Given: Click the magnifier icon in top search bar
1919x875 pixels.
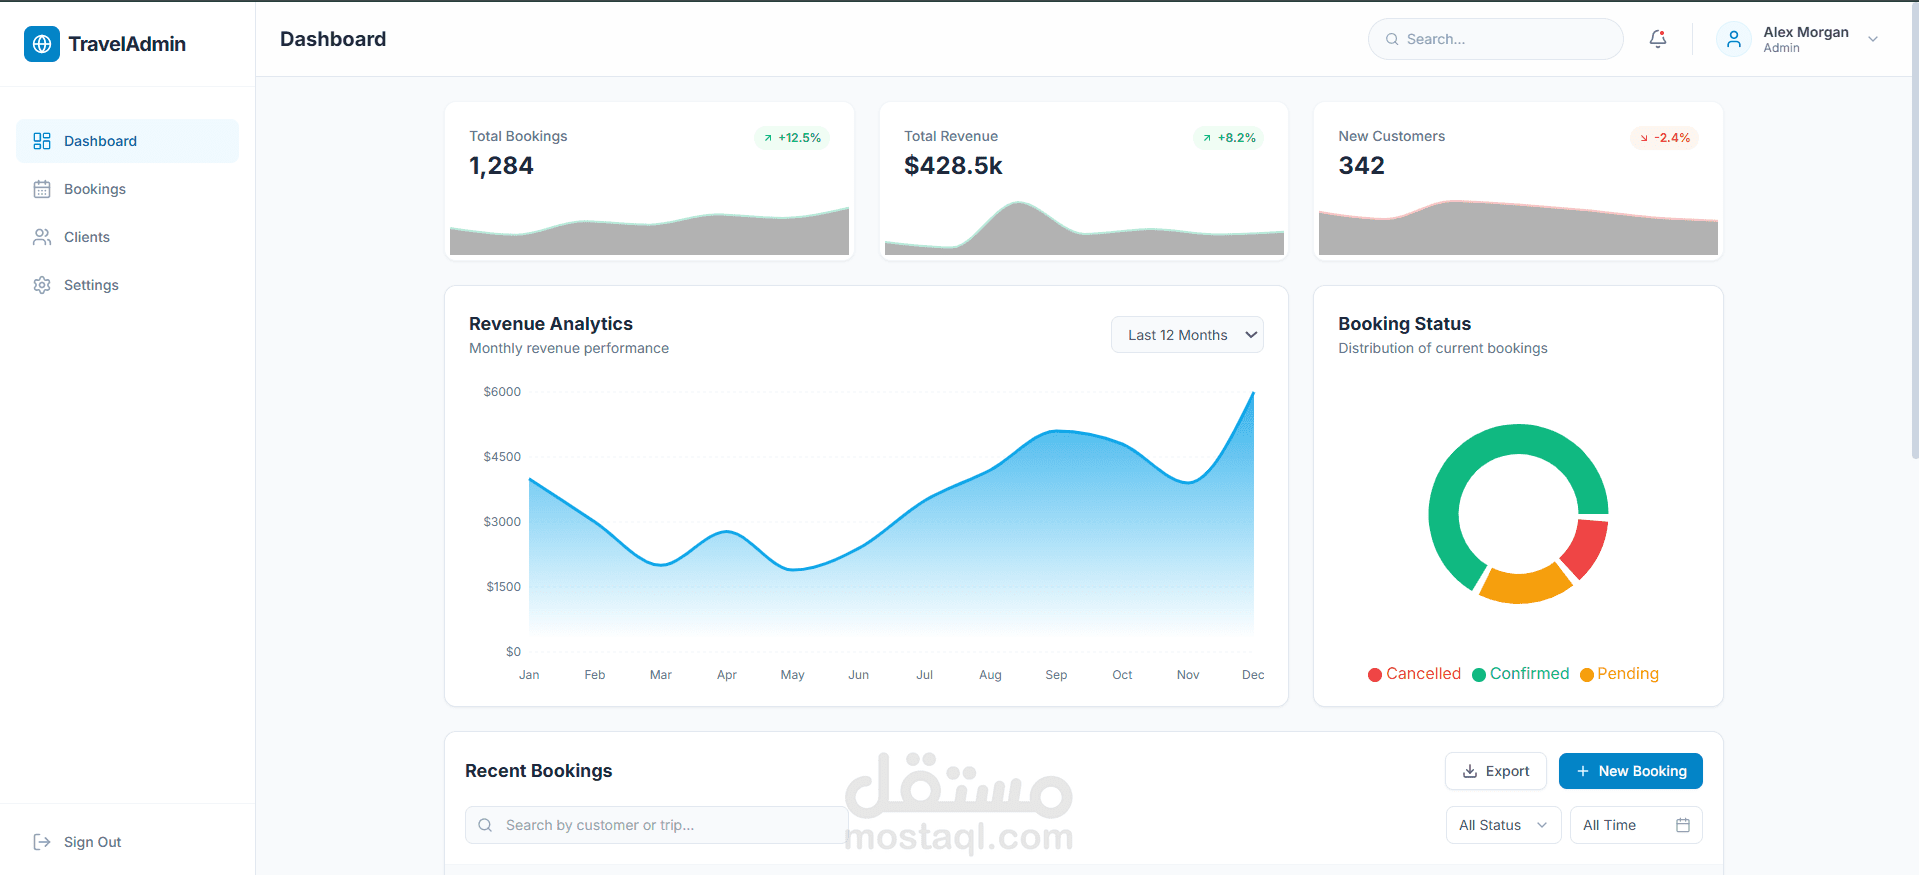Looking at the screenshot, I should 1392,39.
